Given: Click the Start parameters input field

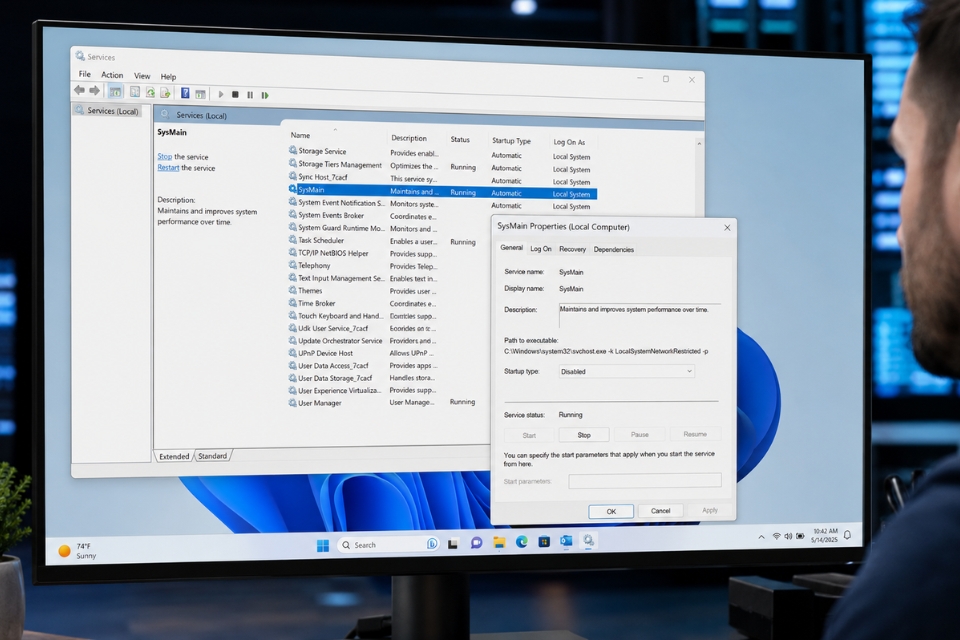Looking at the screenshot, I should 645,481.
